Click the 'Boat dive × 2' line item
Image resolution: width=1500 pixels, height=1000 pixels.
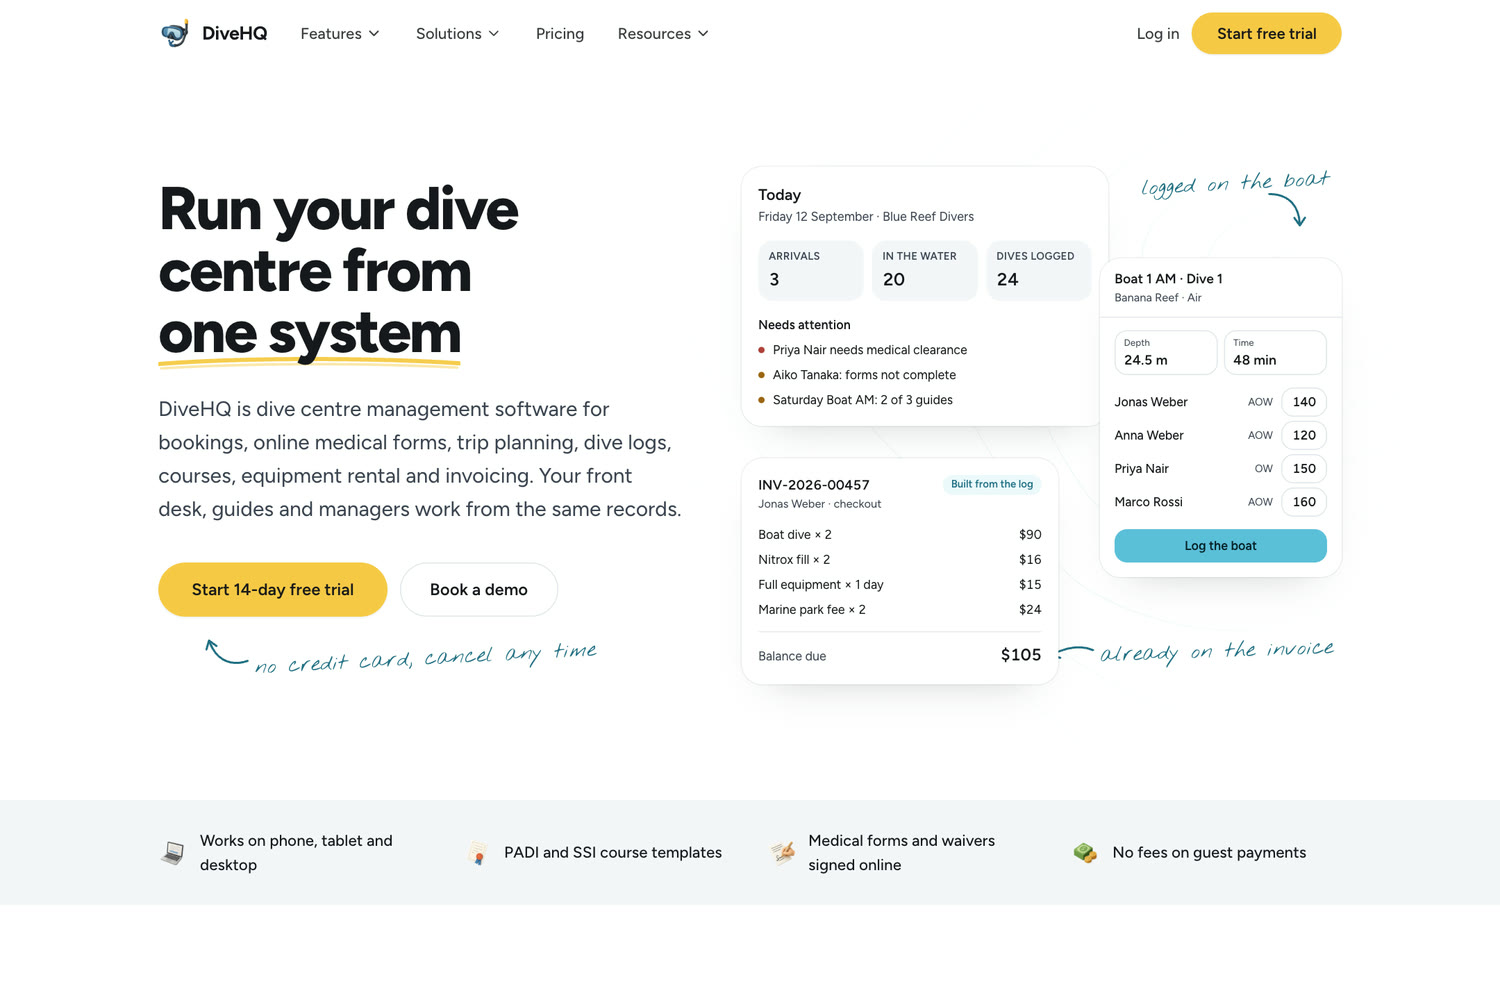(900, 535)
